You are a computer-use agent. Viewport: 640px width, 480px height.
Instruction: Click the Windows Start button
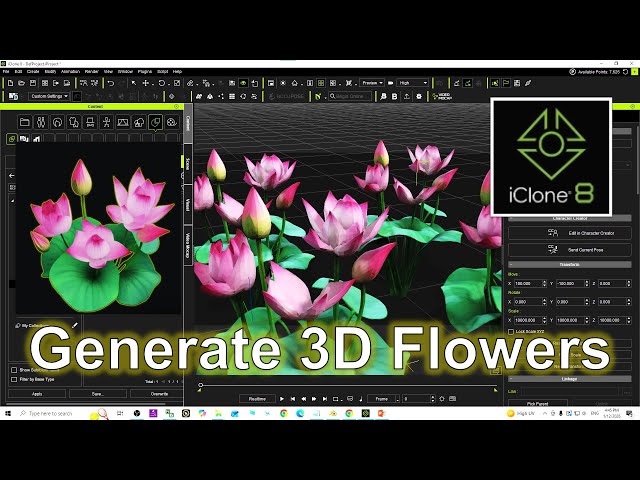[8, 413]
